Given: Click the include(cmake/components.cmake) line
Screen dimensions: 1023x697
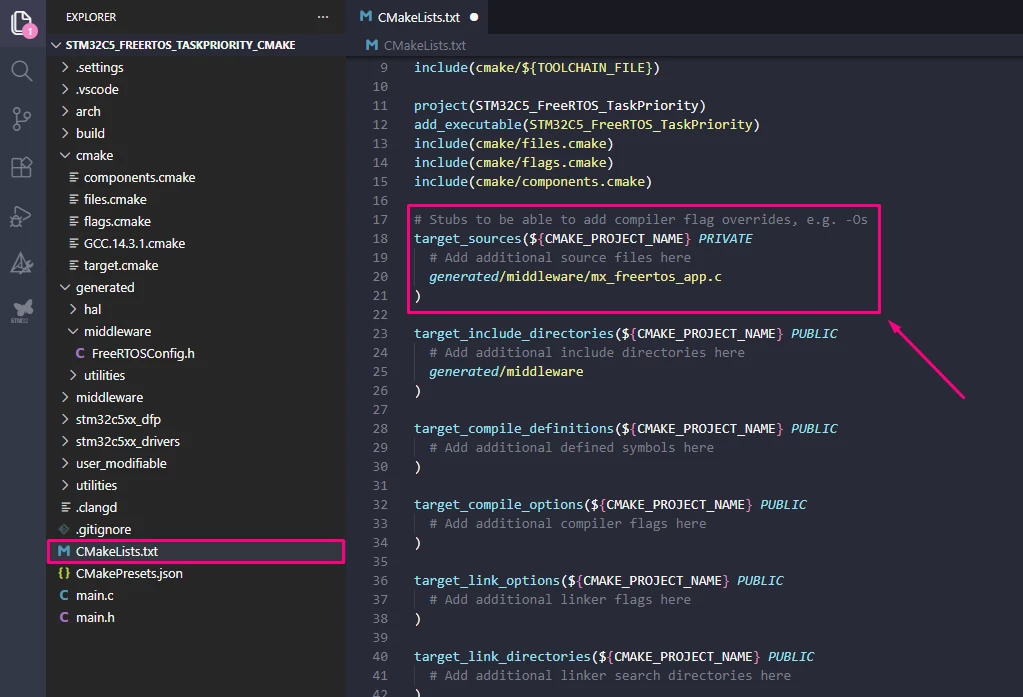Looking at the screenshot, I should pyautogui.click(x=532, y=181).
